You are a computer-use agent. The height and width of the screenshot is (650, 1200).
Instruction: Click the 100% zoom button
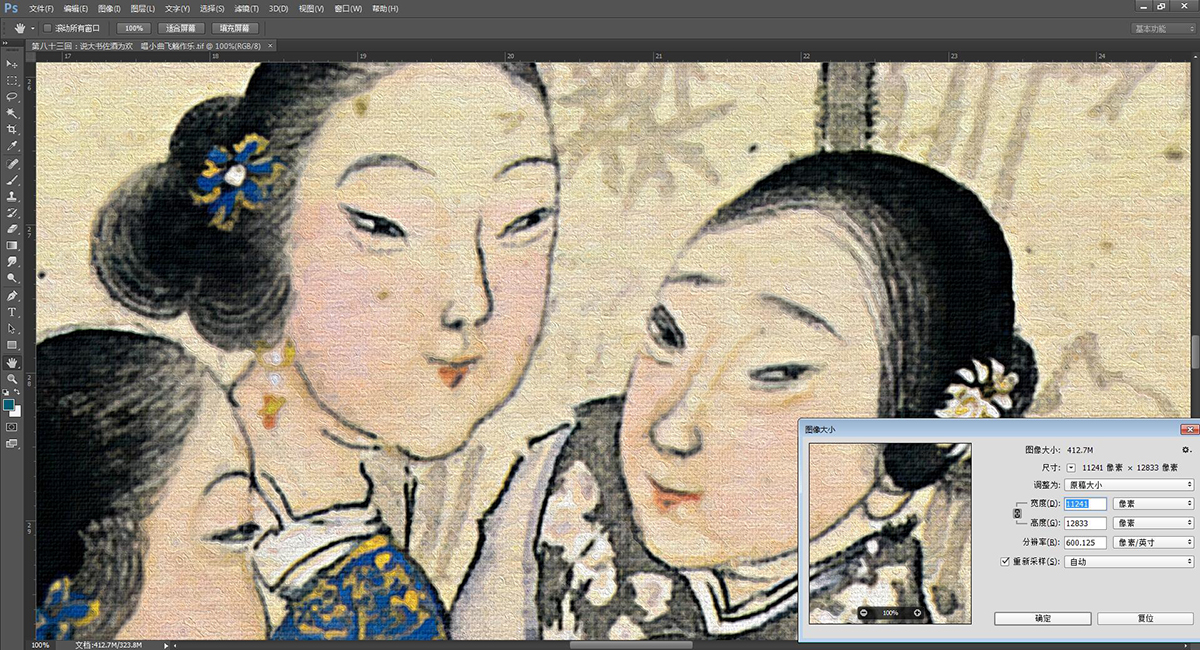pos(136,28)
